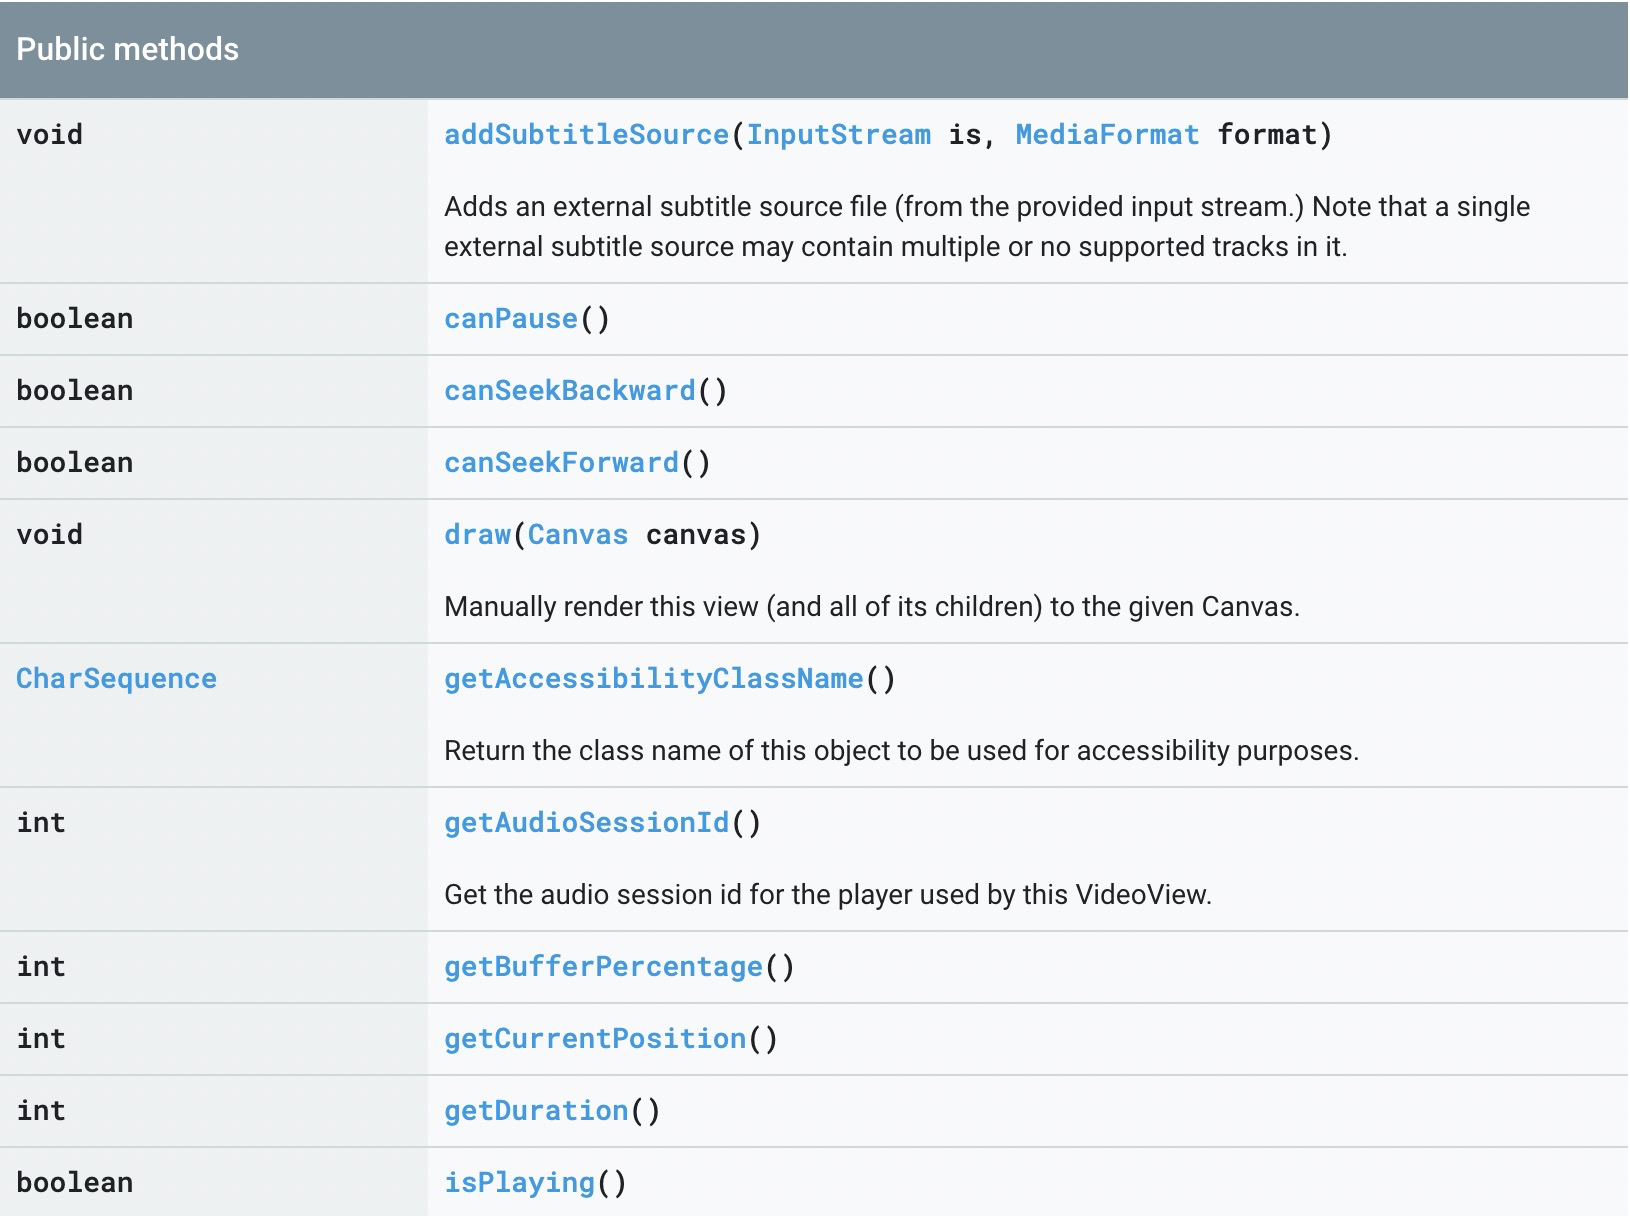The image size is (1630, 1216).
Task: Click the CharSequence return type link
Action: coord(116,679)
